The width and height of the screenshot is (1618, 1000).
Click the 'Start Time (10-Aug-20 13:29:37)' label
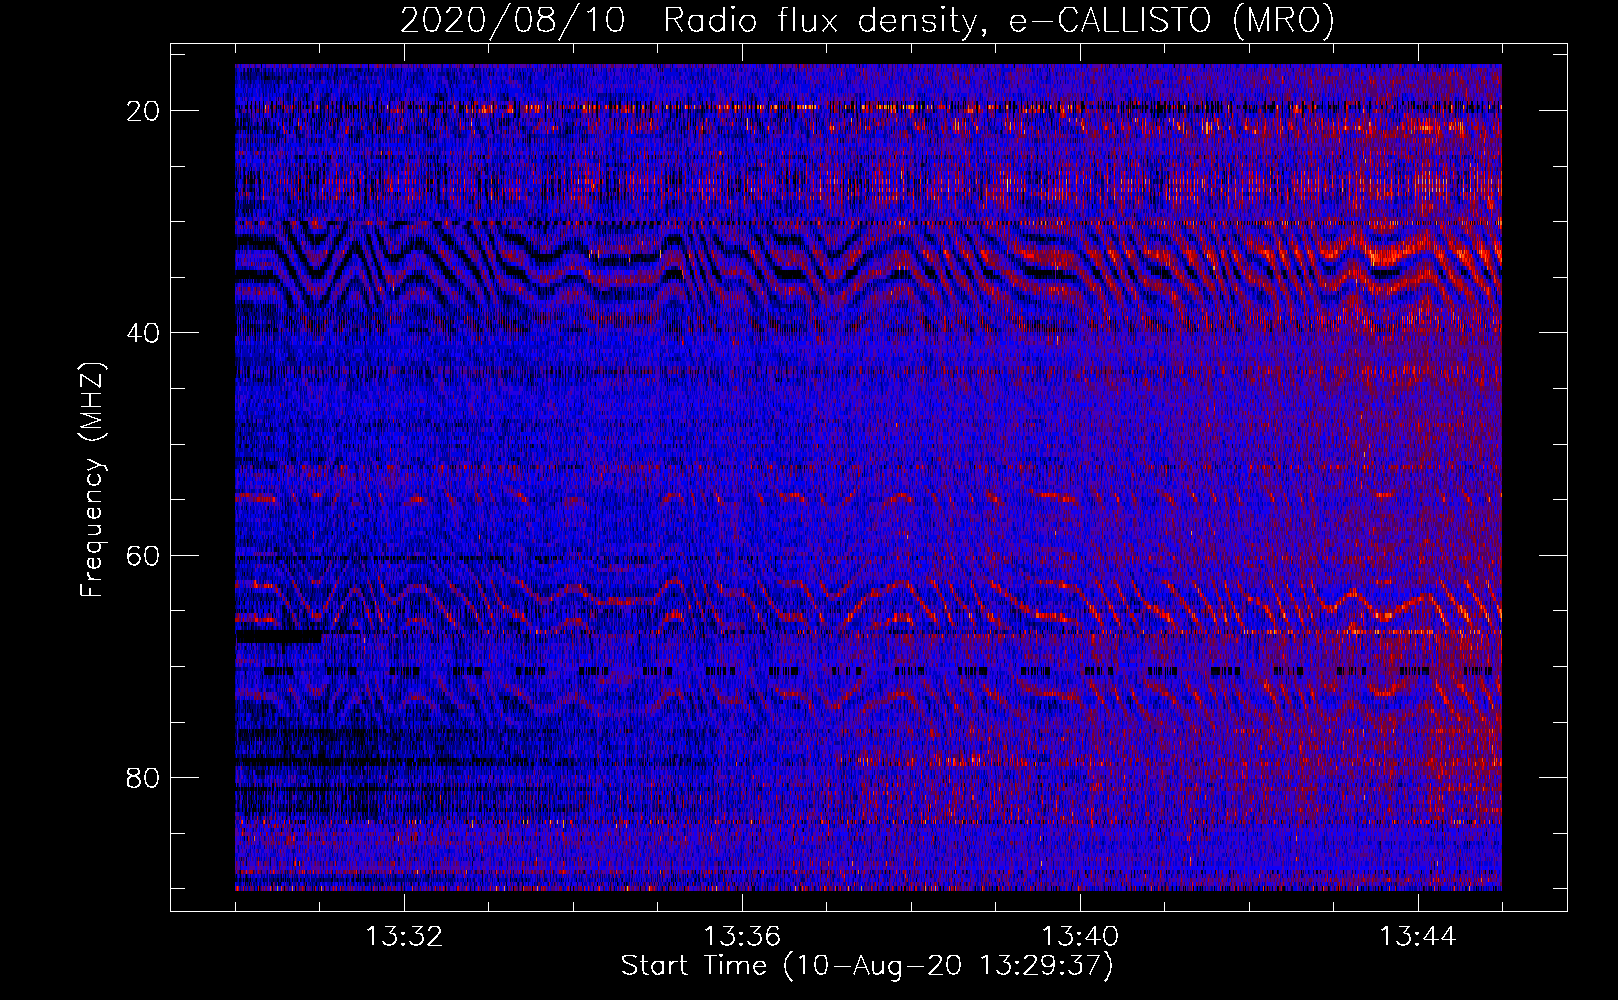867,966
